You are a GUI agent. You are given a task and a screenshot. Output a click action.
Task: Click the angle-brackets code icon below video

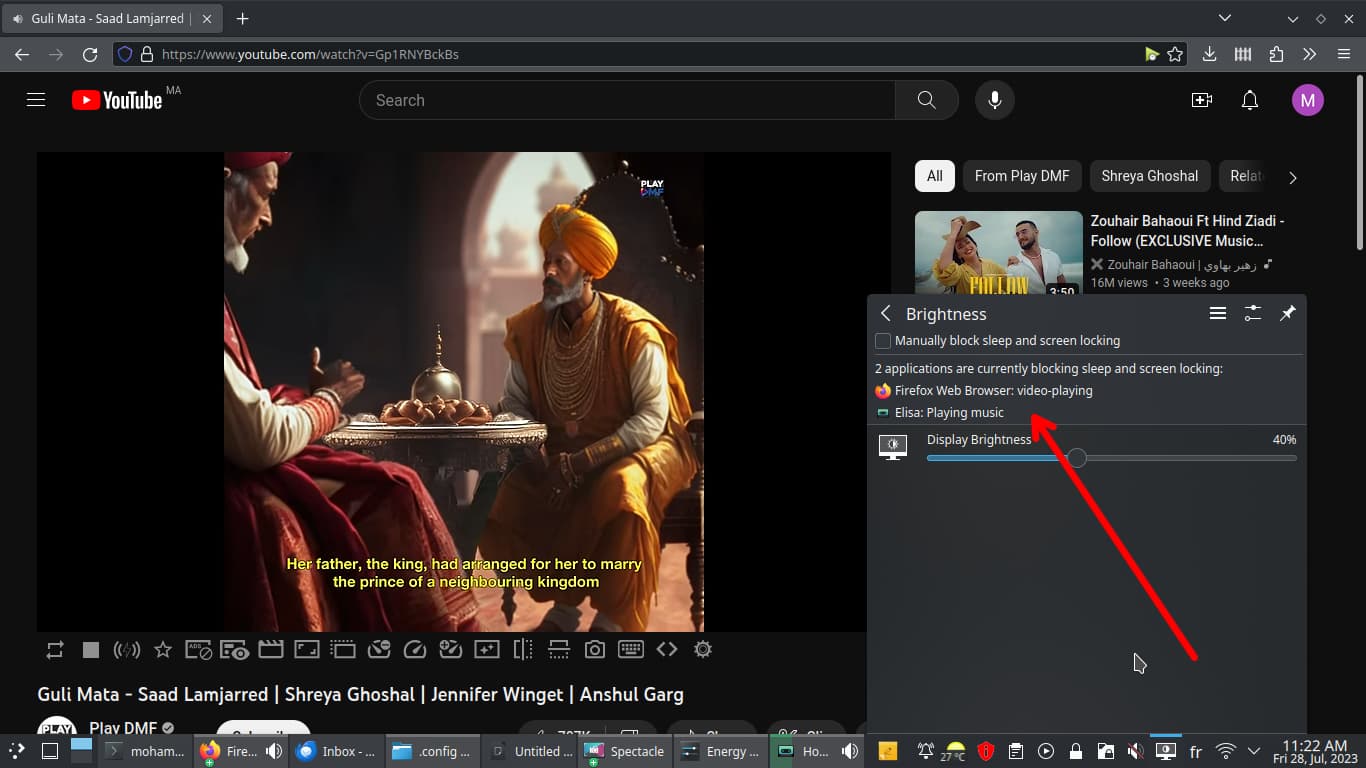[x=667, y=650]
